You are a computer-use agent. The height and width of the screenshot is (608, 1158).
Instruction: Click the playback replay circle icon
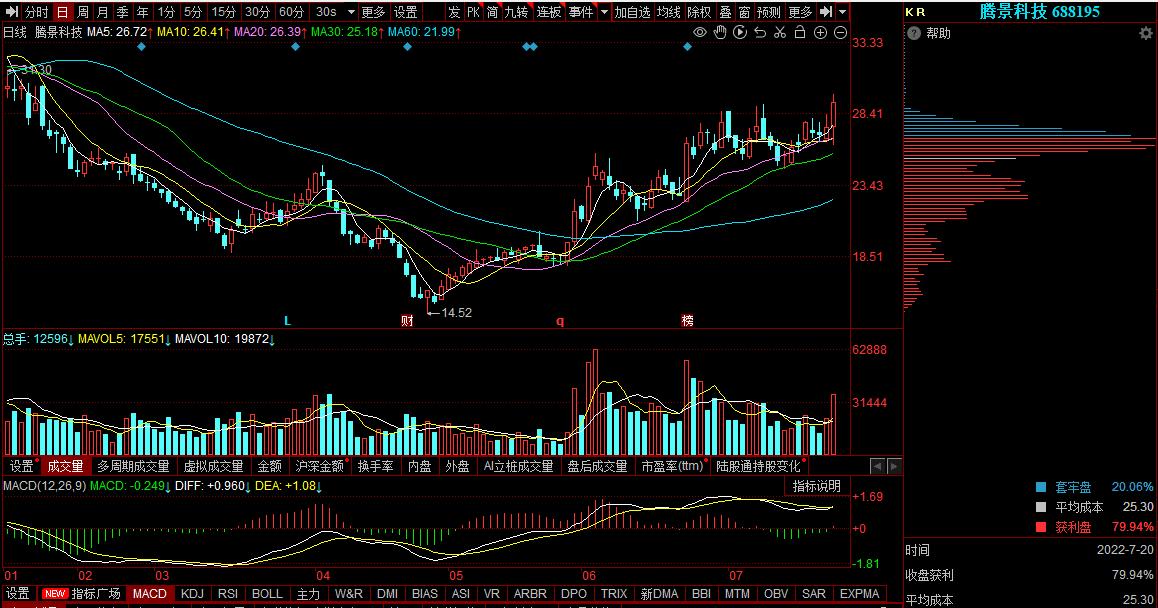740,33
